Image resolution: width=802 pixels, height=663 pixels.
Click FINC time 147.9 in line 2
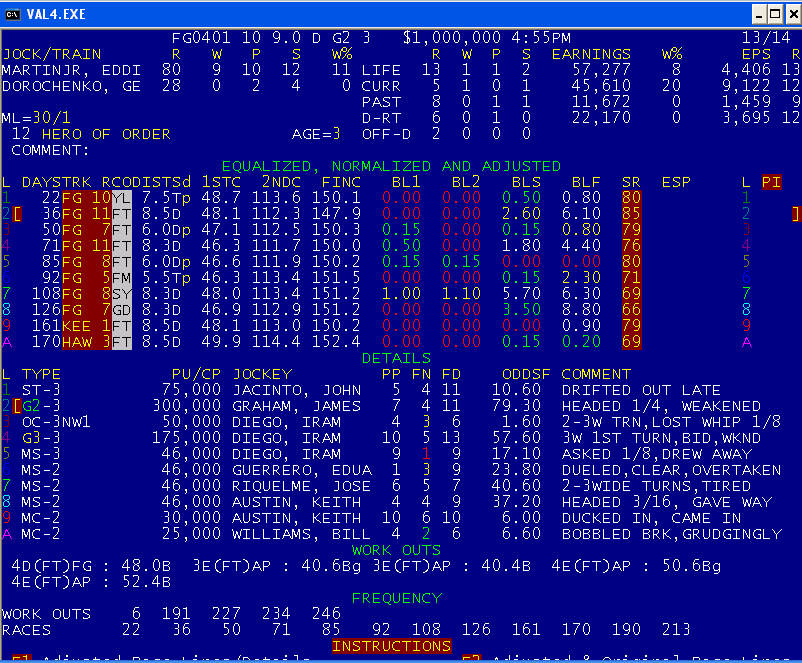pos(337,214)
